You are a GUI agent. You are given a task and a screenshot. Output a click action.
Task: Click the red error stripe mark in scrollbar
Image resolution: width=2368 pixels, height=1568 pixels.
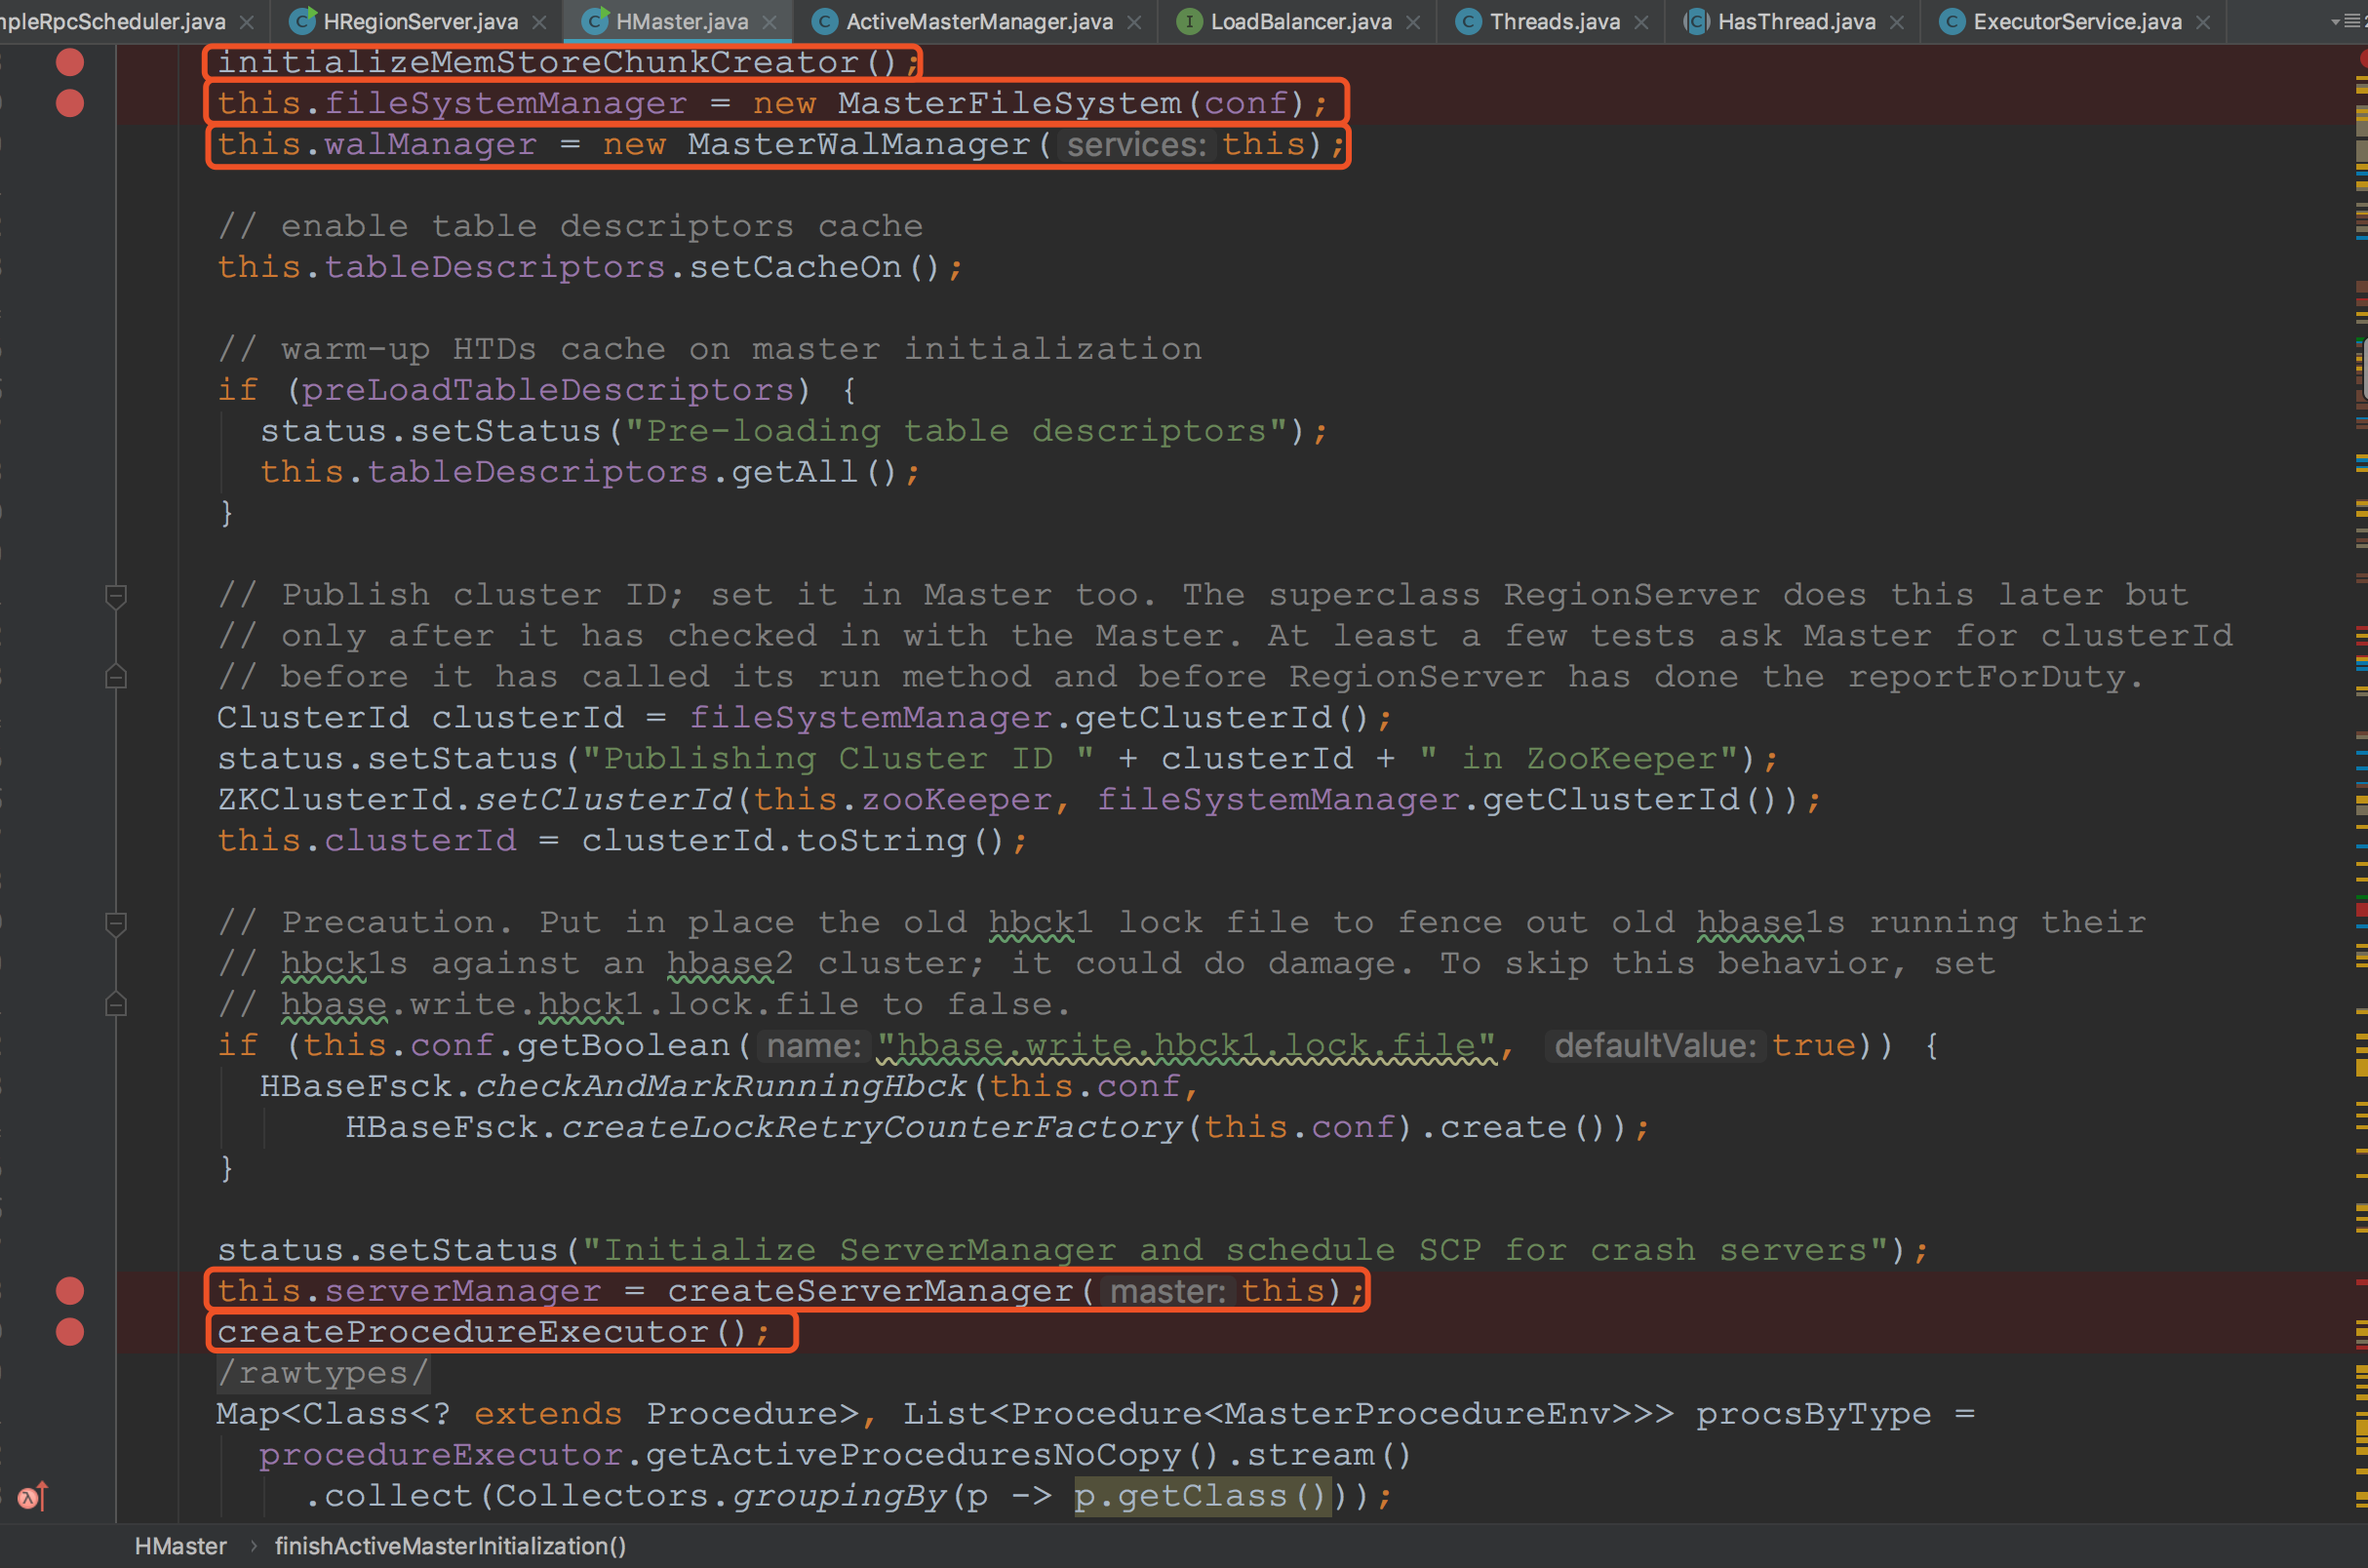[2361, 909]
